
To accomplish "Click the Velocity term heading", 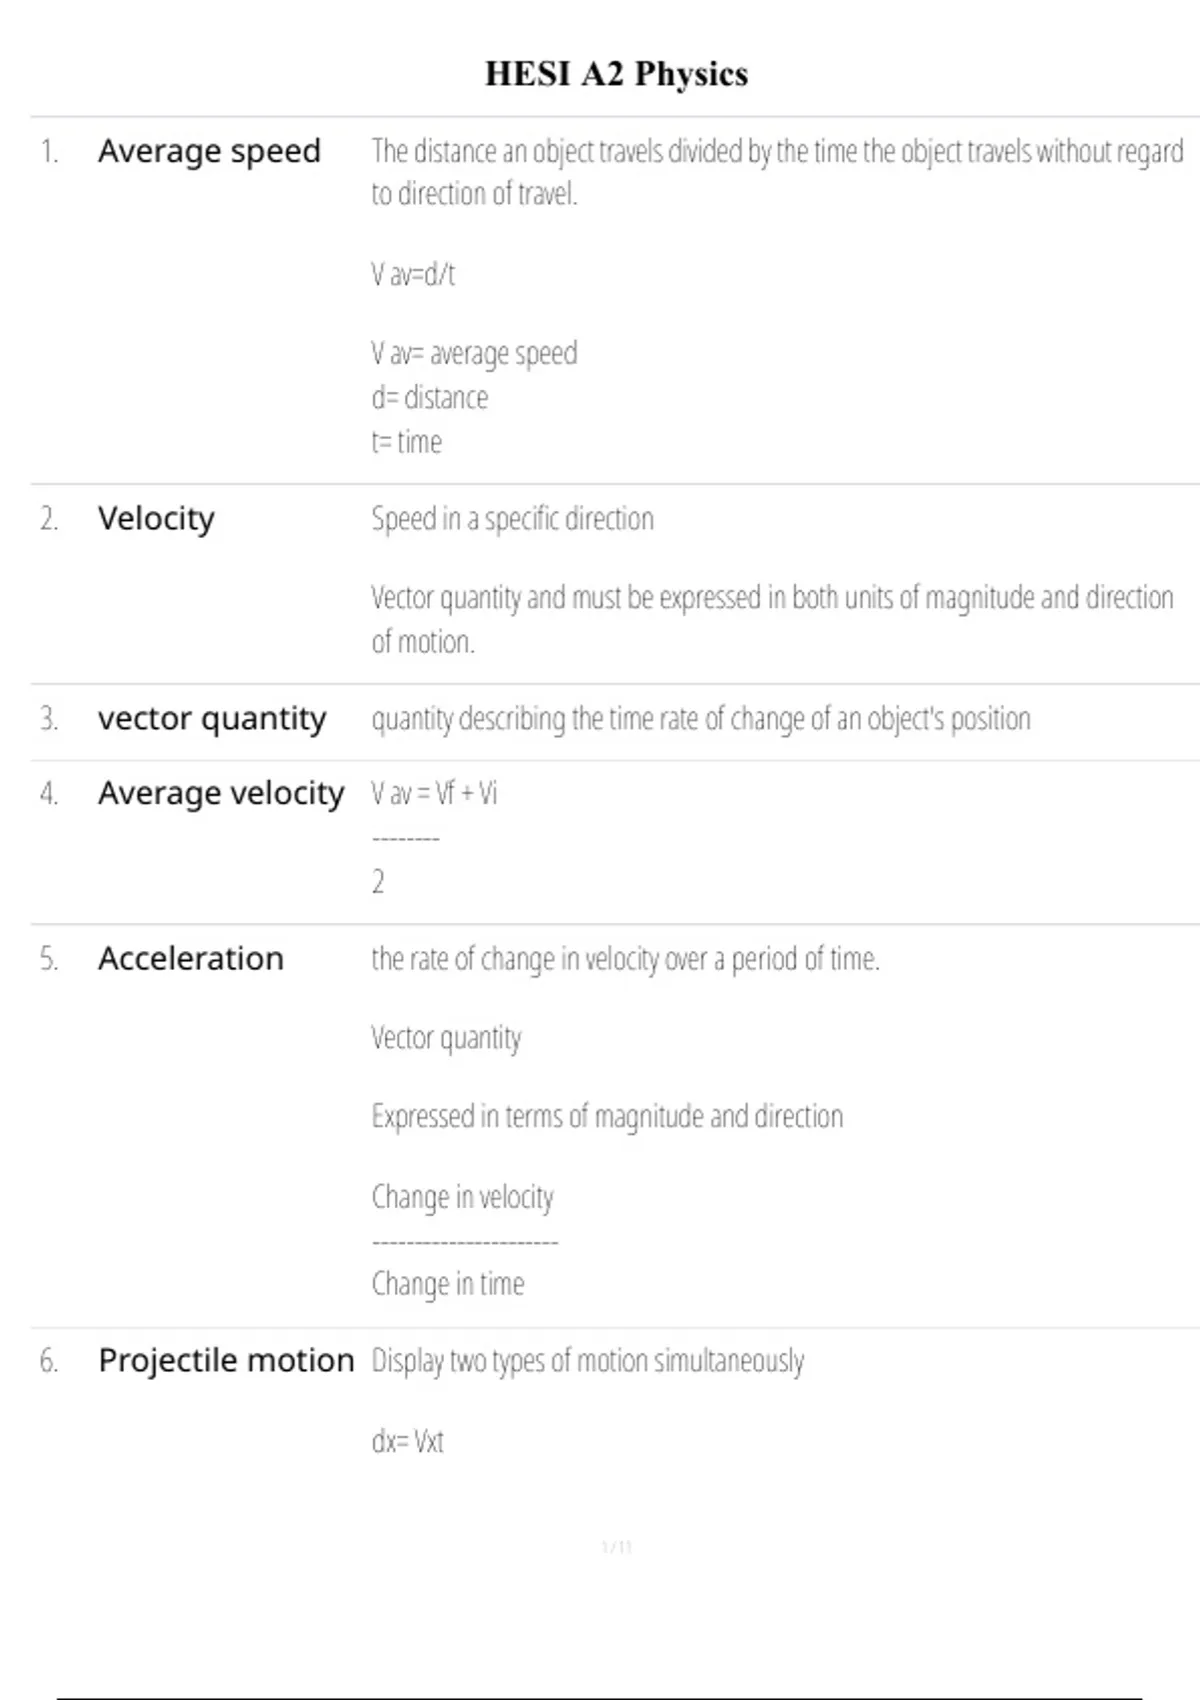I will 156,519.
